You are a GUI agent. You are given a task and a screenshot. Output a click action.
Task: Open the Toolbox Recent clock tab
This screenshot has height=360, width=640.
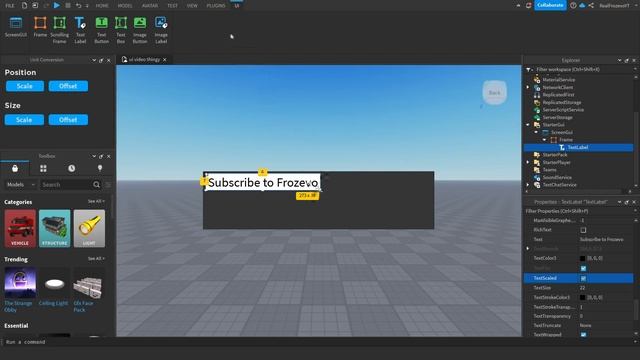71,168
